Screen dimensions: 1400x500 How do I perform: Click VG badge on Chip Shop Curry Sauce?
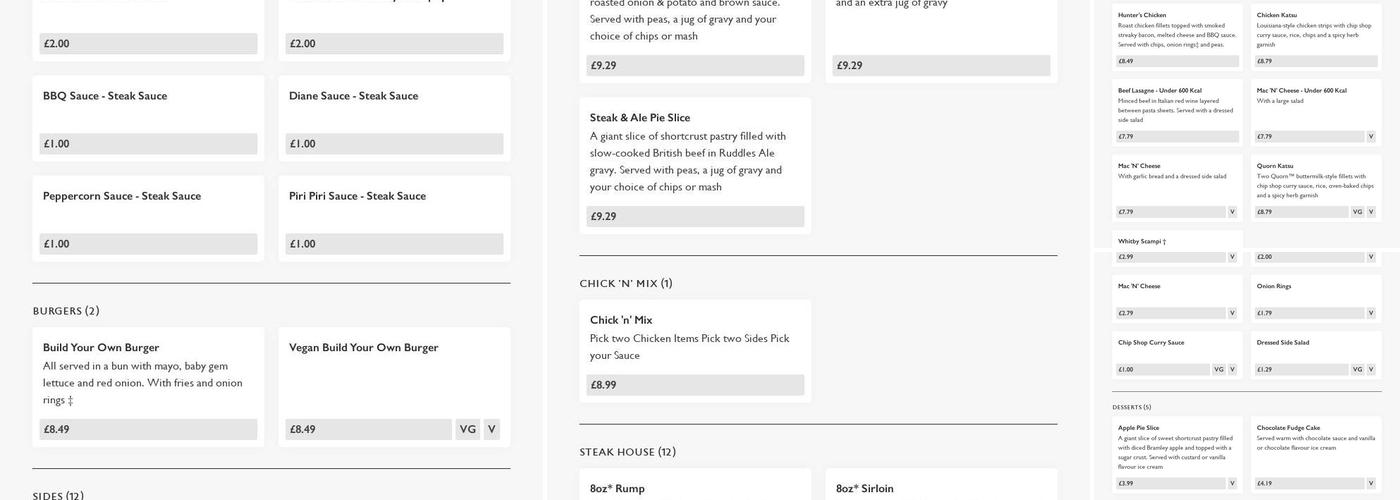point(1218,369)
